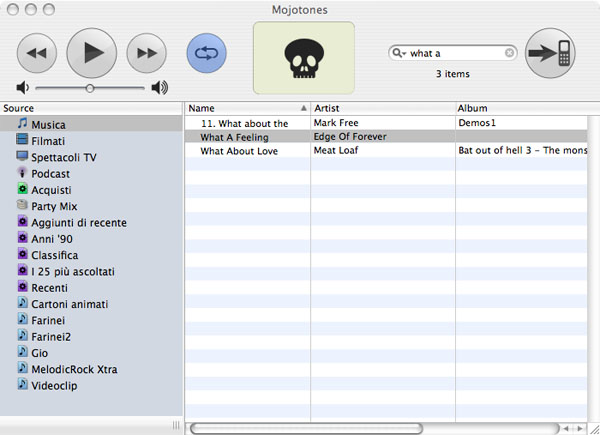Click the artist cell 'Edge Of Forever'
This screenshot has height=435, width=600.
pos(350,137)
